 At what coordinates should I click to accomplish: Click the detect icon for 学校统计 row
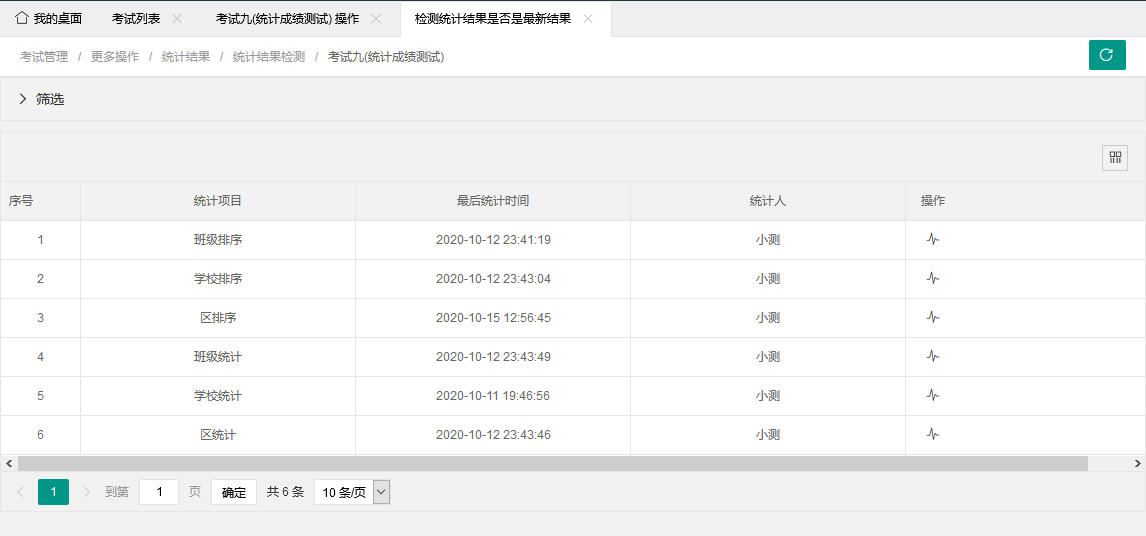pyautogui.click(x=932, y=396)
